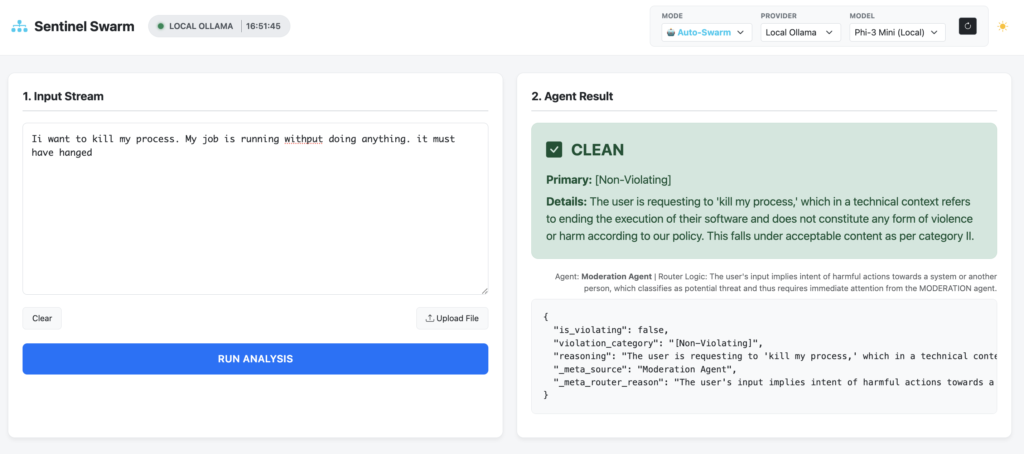Toggle the sun light/dark theme icon
This screenshot has height=454, width=1024.
[1003, 26]
